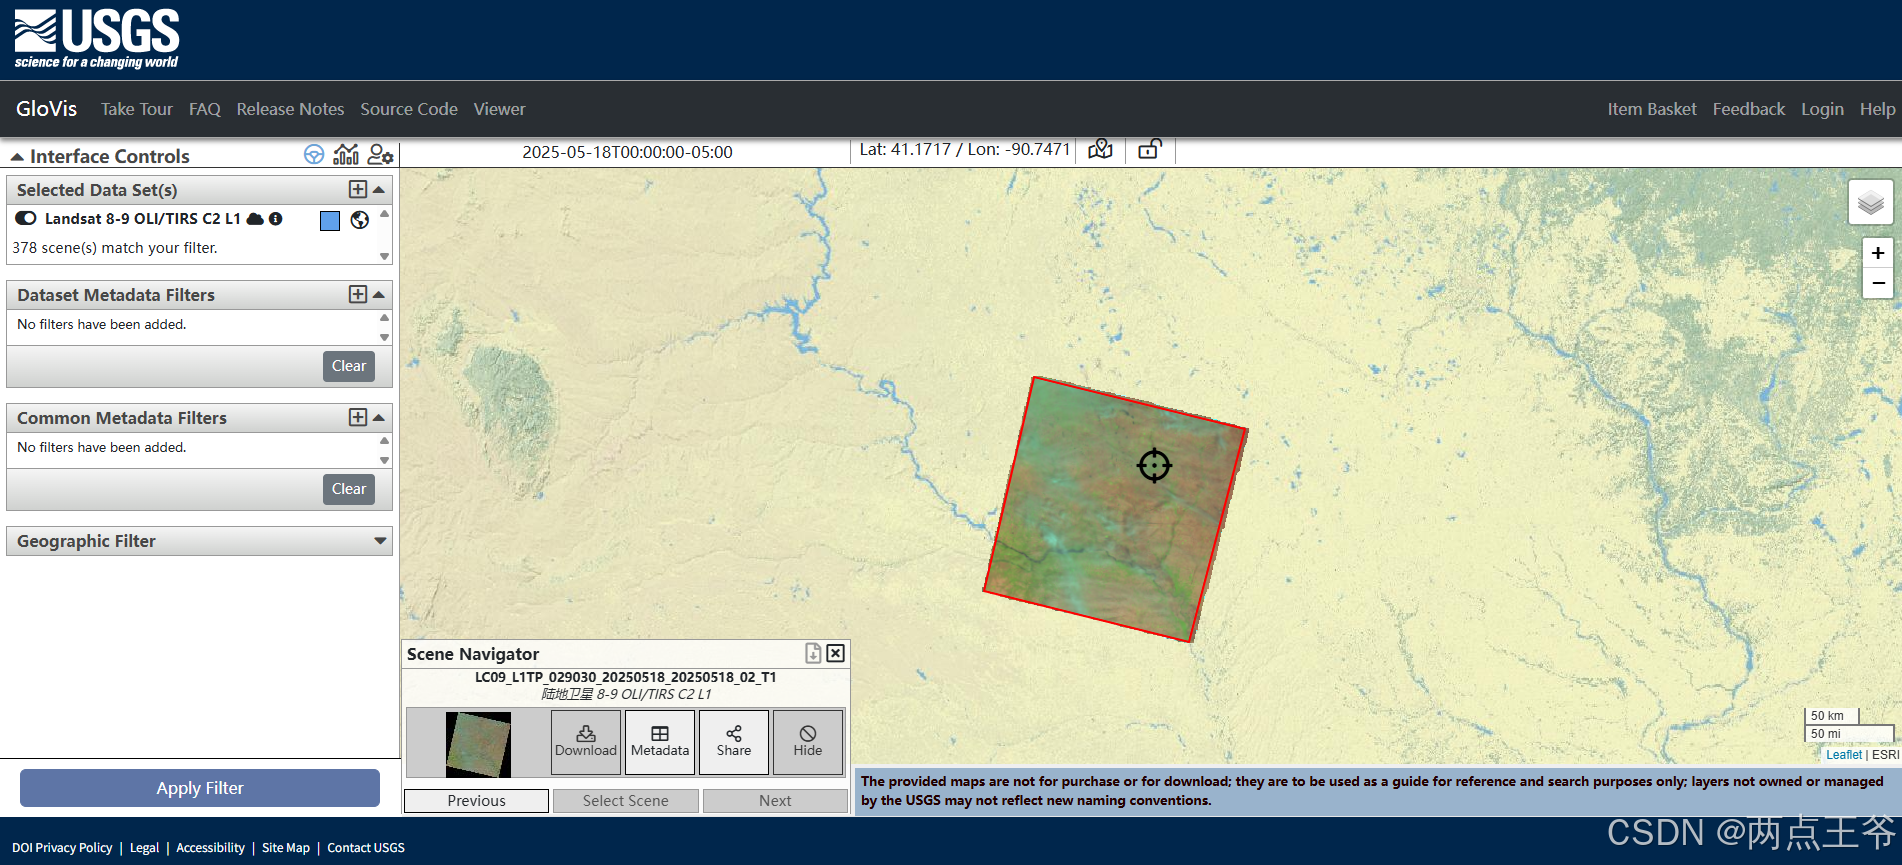Click scene ID LC09_L1TP_029030_20250518_20250518_02_T1

click(626, 677)
